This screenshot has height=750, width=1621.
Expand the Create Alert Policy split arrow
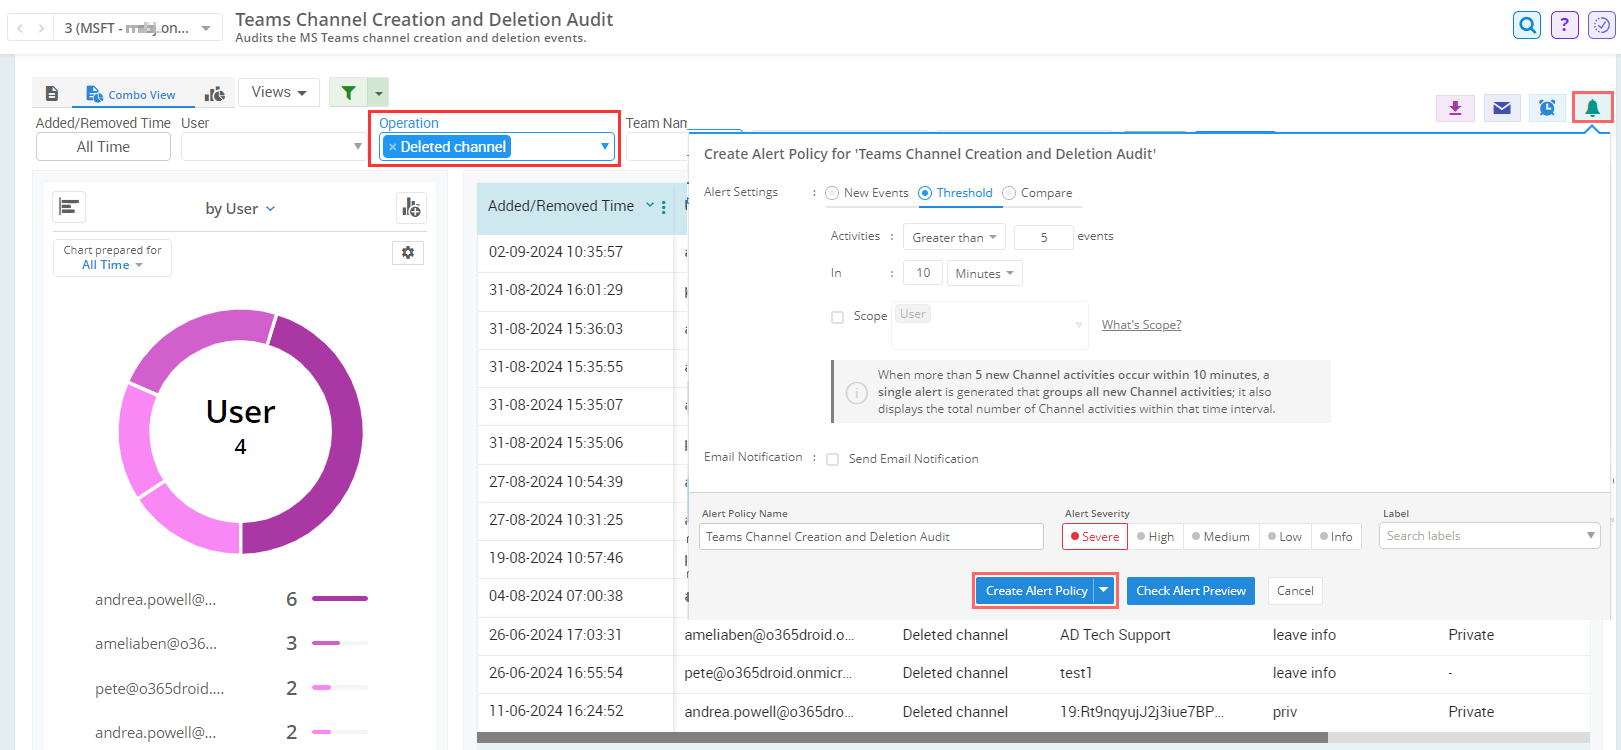1104,590
